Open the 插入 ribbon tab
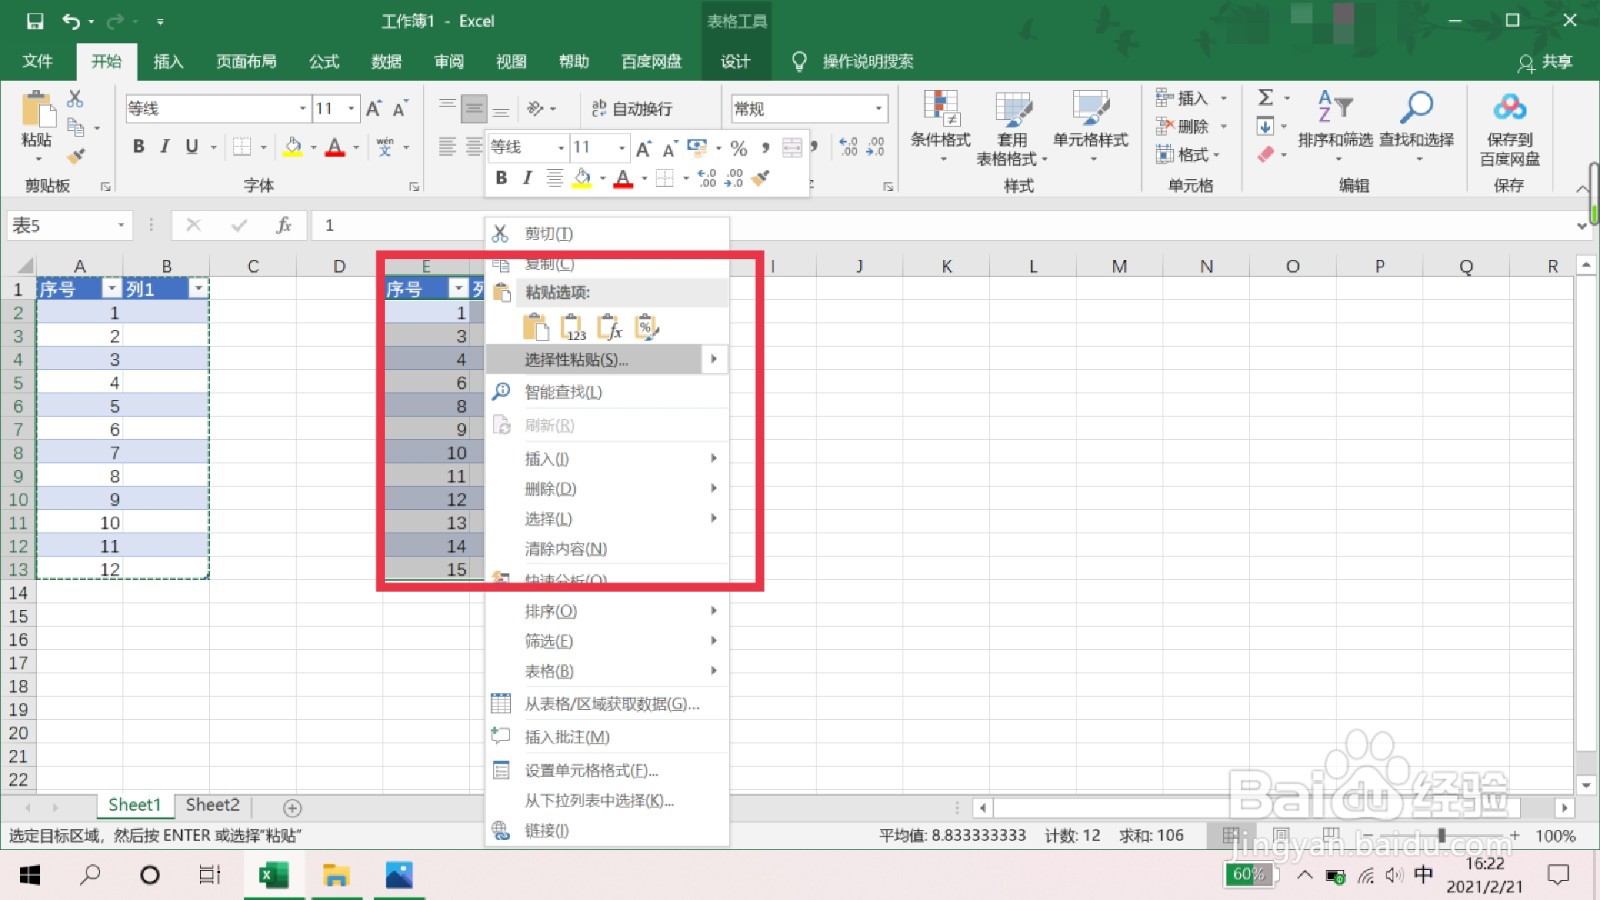 pyautogui.click(x=168, y=61)
